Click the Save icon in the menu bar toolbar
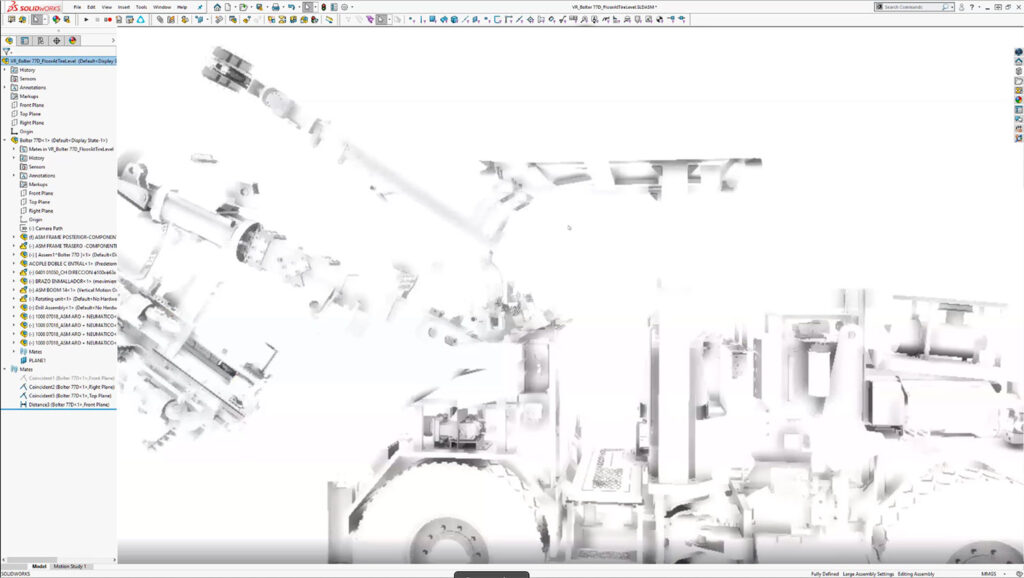The image size is (1024, 578). (259, 7)
